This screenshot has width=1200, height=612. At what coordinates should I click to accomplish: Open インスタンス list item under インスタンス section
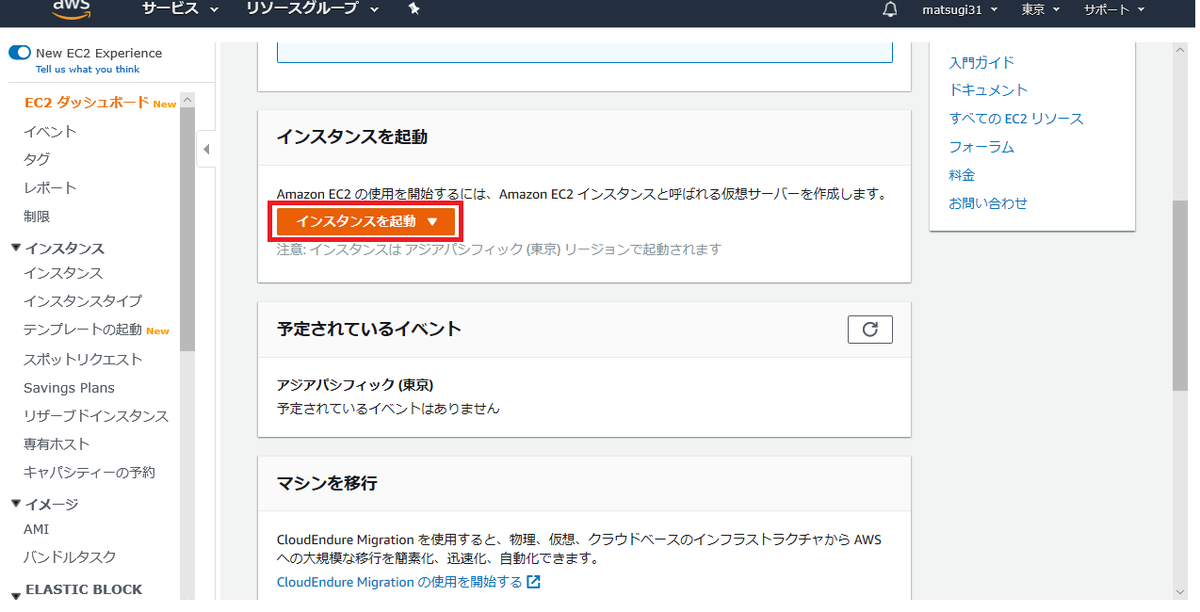(63, 273)
